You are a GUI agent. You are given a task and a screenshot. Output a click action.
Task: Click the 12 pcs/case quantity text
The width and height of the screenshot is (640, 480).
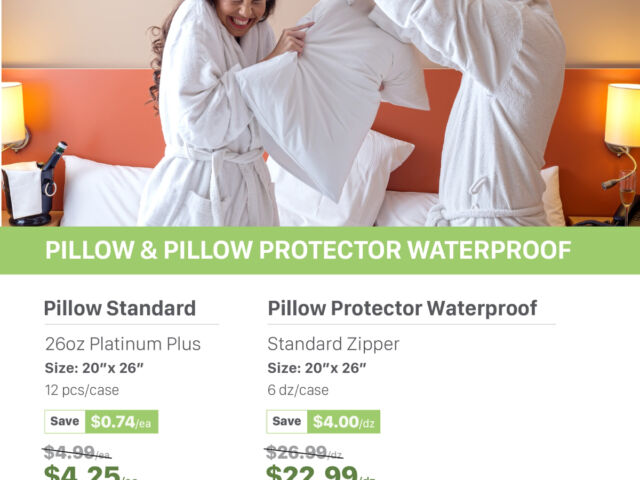pos(82,390)
